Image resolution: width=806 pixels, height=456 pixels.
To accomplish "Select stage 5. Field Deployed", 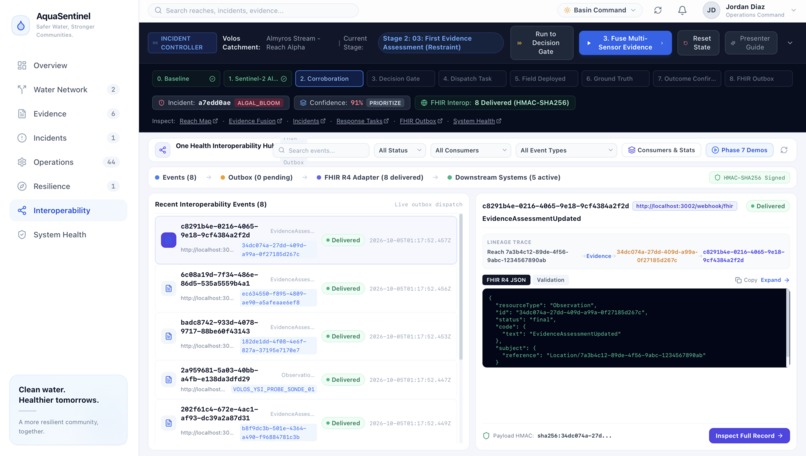I will tap(544, 79).
